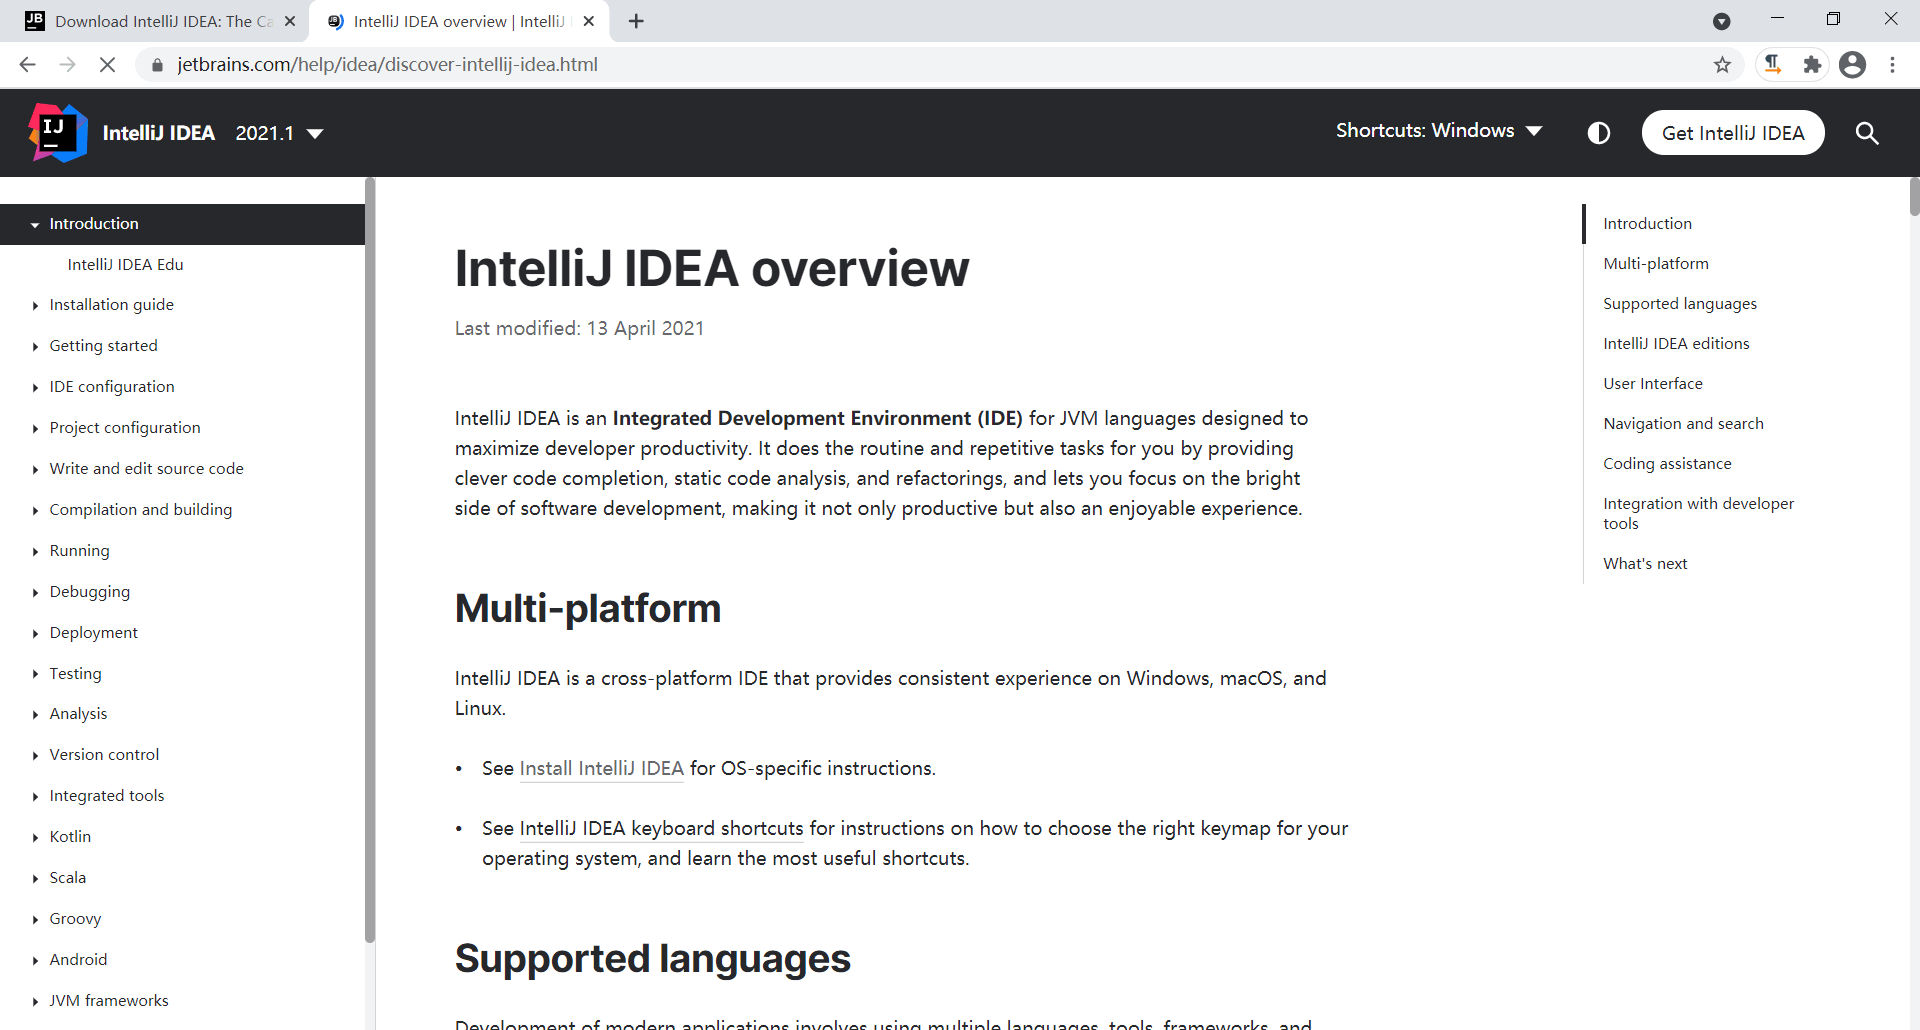Viewport: 1920px width, 1030px height.
Task: Open the site search magnifier icon
Action: pyautogui.click(x=1866, y=133)
